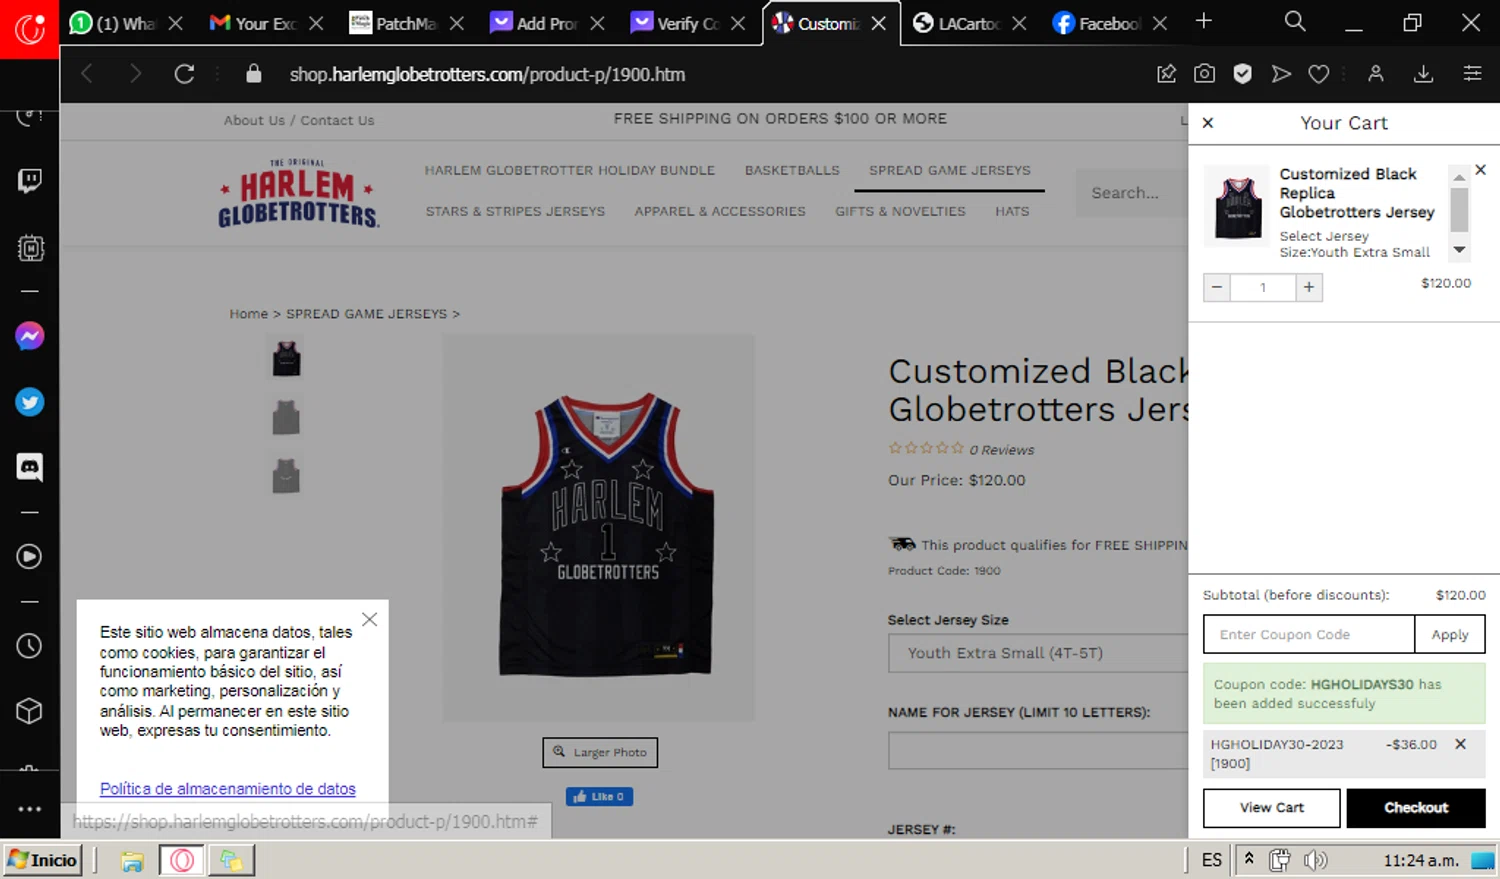Image resolution: width=1500 pixels, height=879 pixels.
Task: Open downloads from the toolbar
Action: coord(1424,74)
